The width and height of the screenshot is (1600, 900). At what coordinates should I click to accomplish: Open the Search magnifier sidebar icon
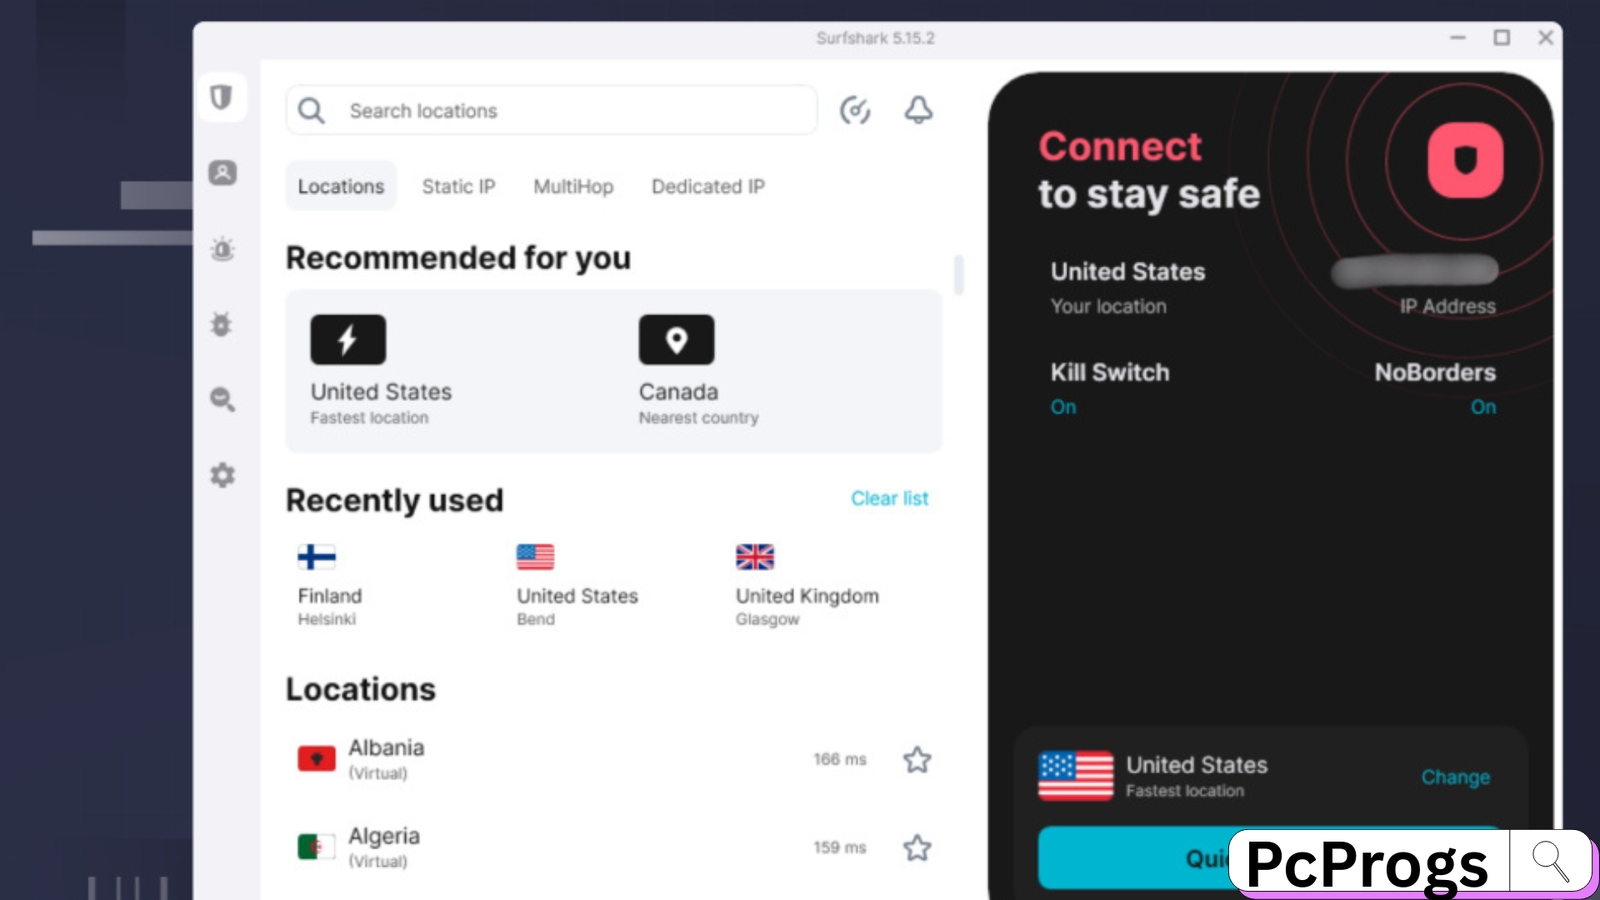222,399
